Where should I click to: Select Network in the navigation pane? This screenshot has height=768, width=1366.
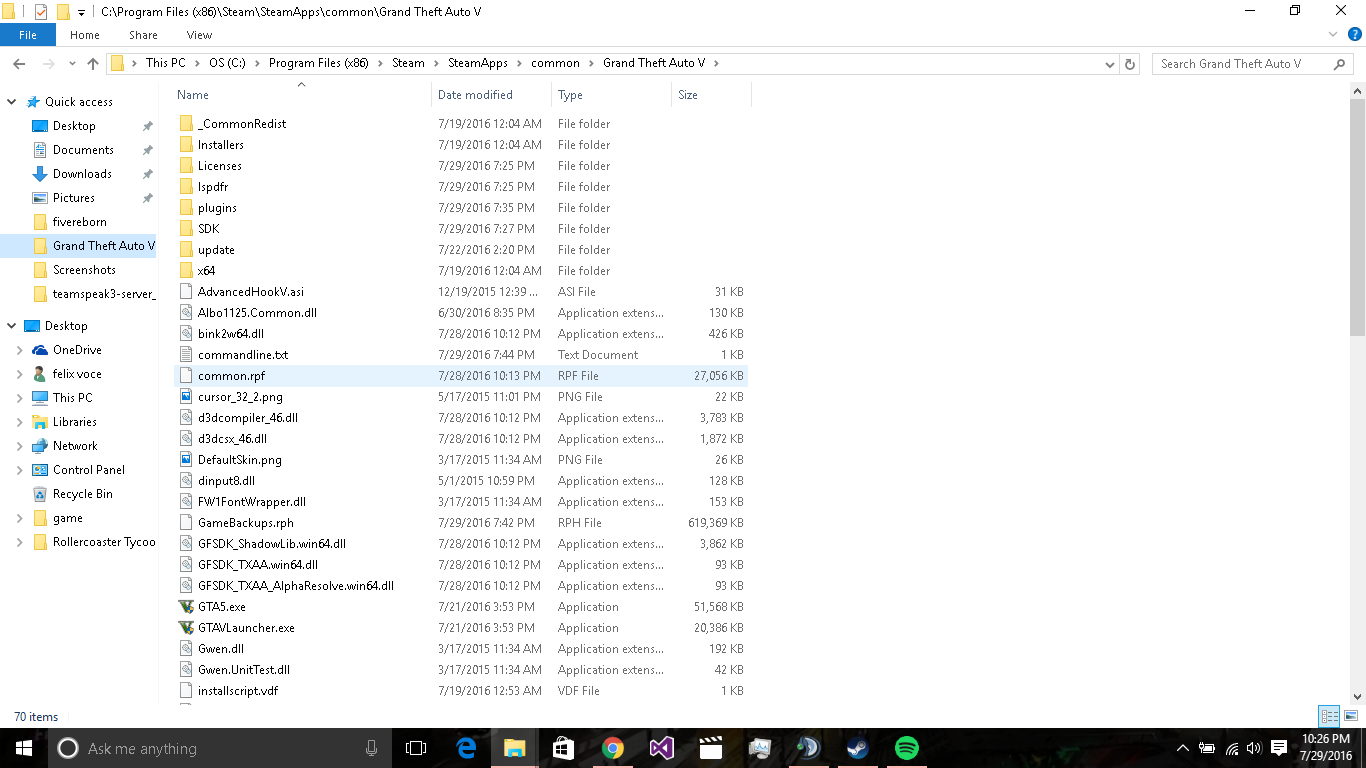click(x=75, y=446)
